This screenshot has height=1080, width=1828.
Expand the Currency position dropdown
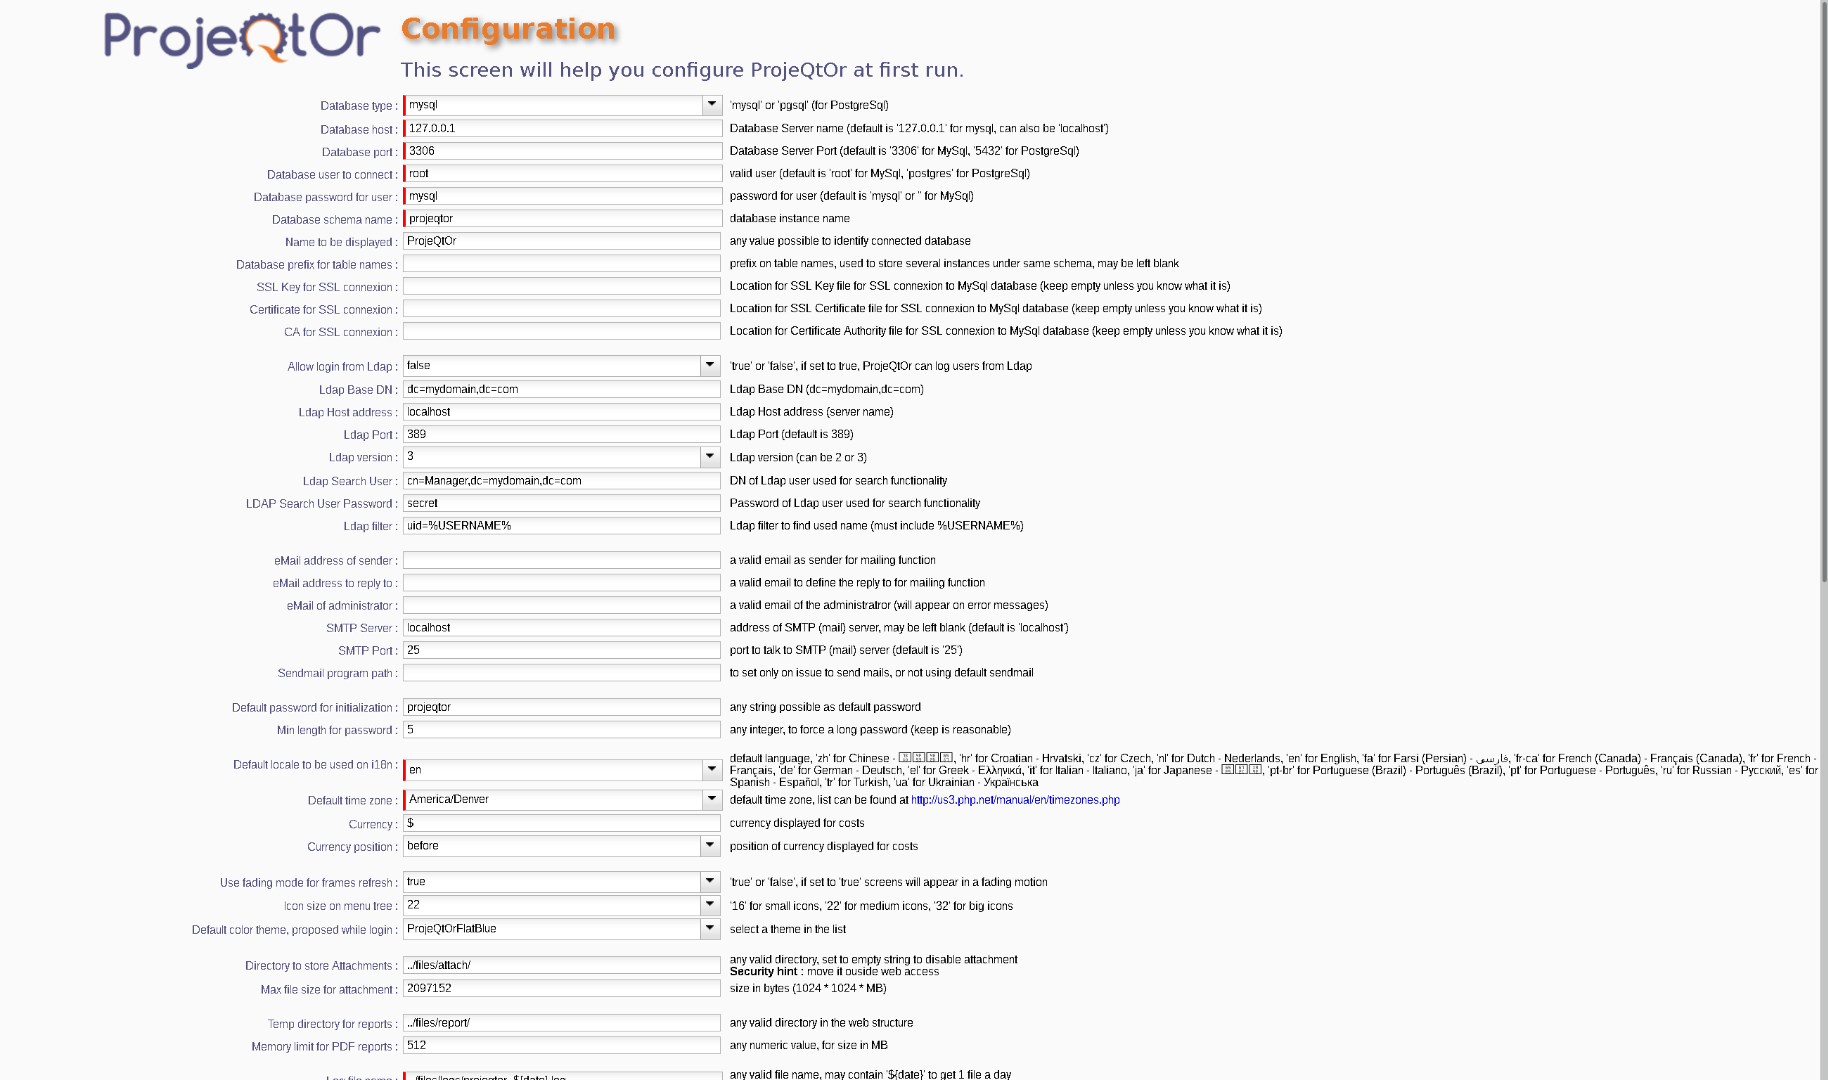tap(710, 846)
